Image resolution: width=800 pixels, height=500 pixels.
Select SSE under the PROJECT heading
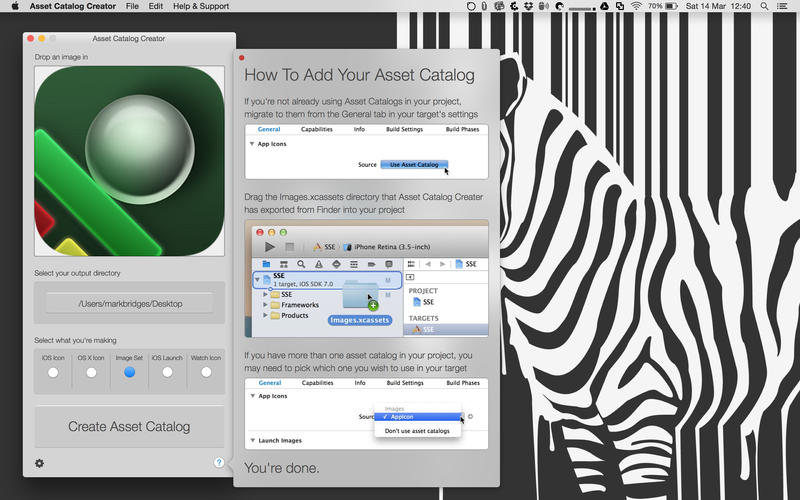[x=423, y=302]
